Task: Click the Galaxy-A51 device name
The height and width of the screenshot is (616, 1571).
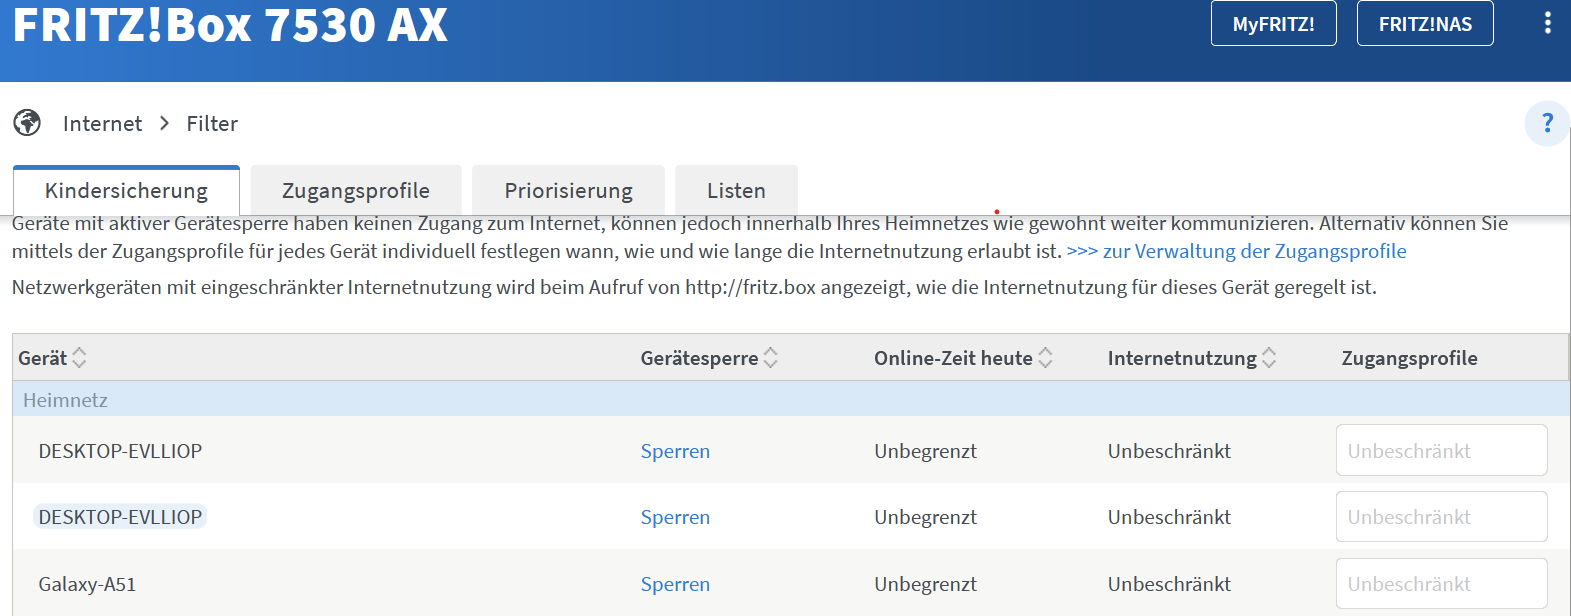Action: coord(87,584)
